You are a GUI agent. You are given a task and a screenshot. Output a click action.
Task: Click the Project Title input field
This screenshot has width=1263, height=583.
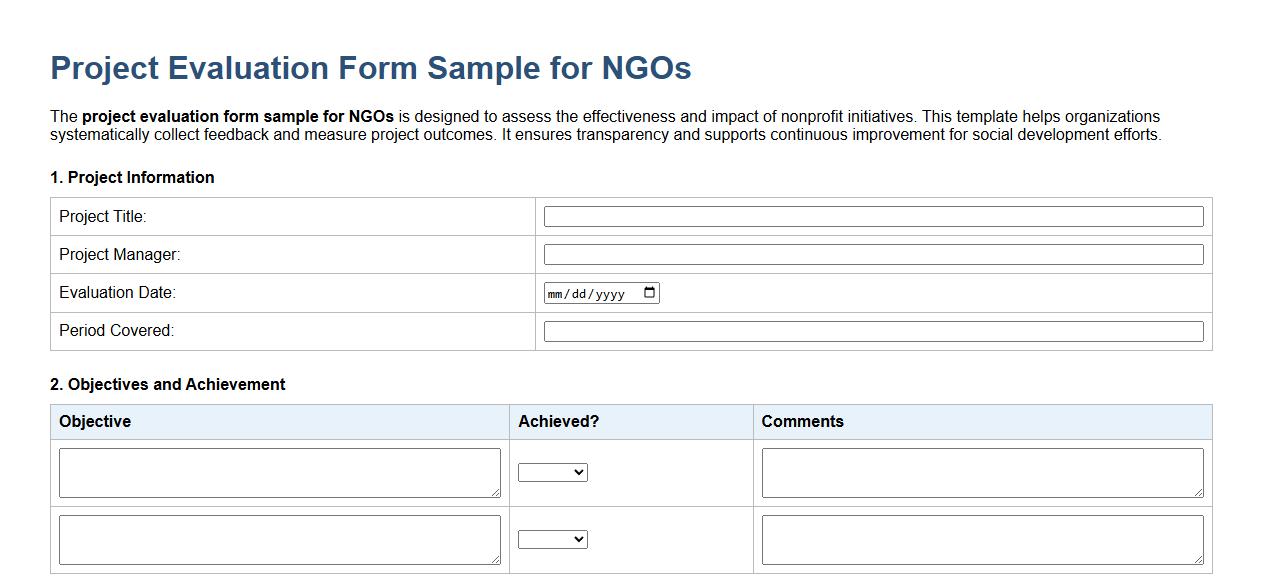coord(873,216)
